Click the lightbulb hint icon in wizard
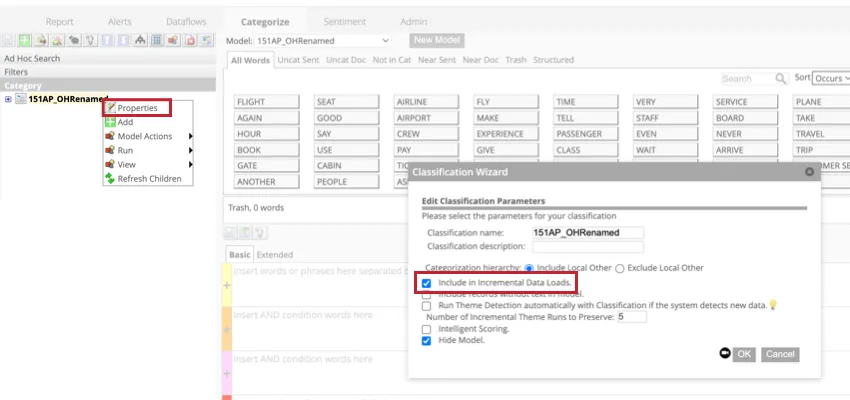This screenshot has width=850, height=400. coord(772,305)
